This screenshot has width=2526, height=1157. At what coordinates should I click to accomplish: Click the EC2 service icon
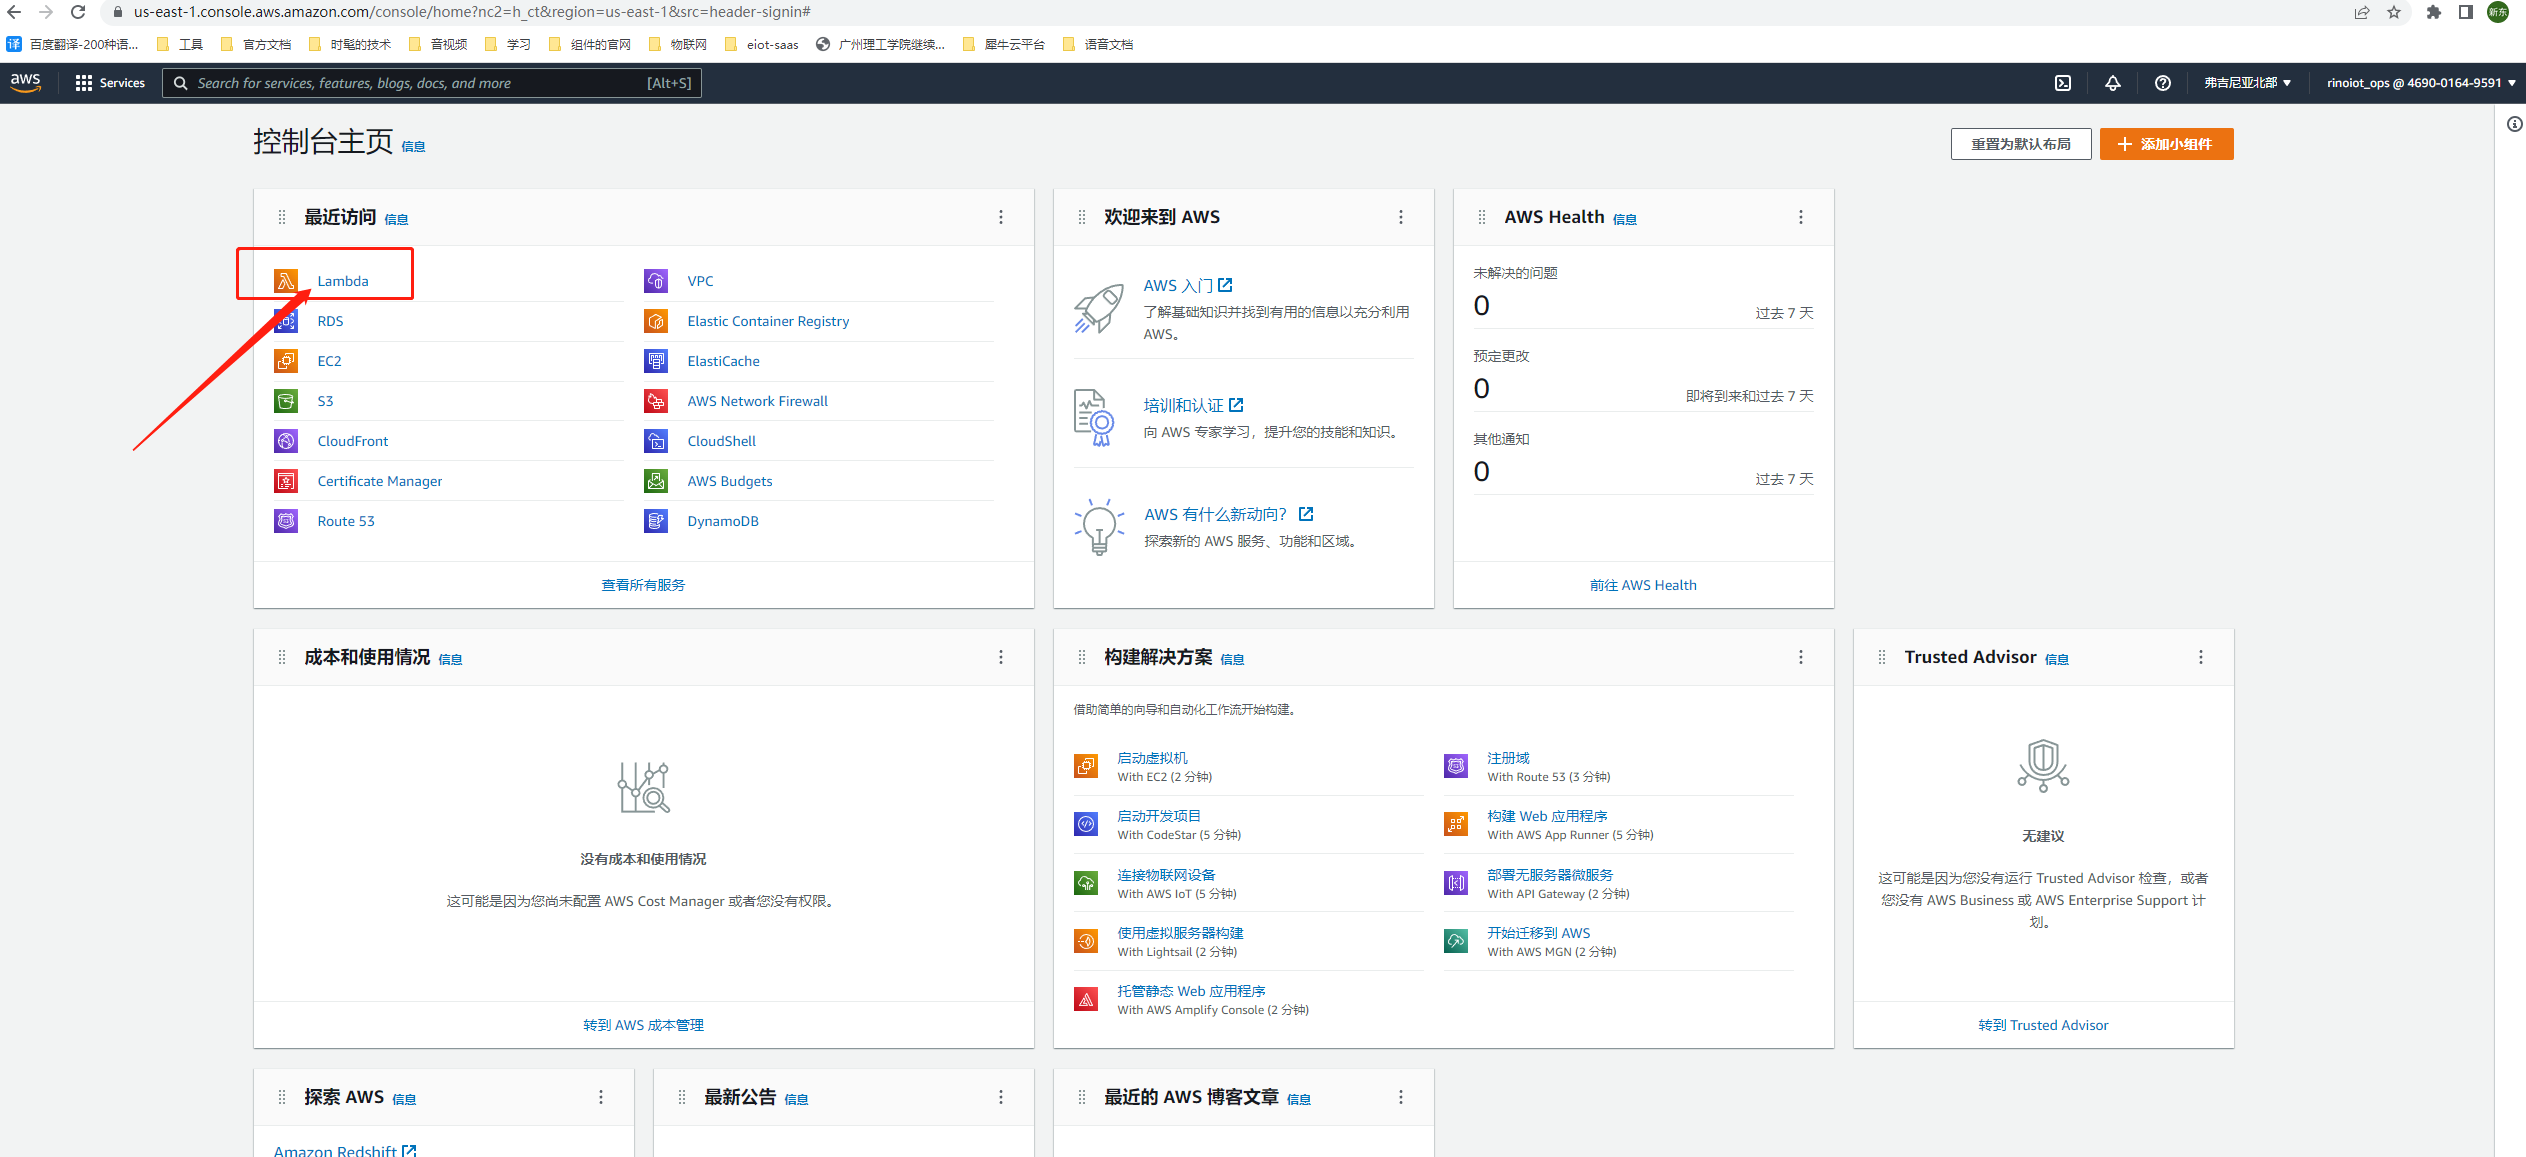(286, 361)
